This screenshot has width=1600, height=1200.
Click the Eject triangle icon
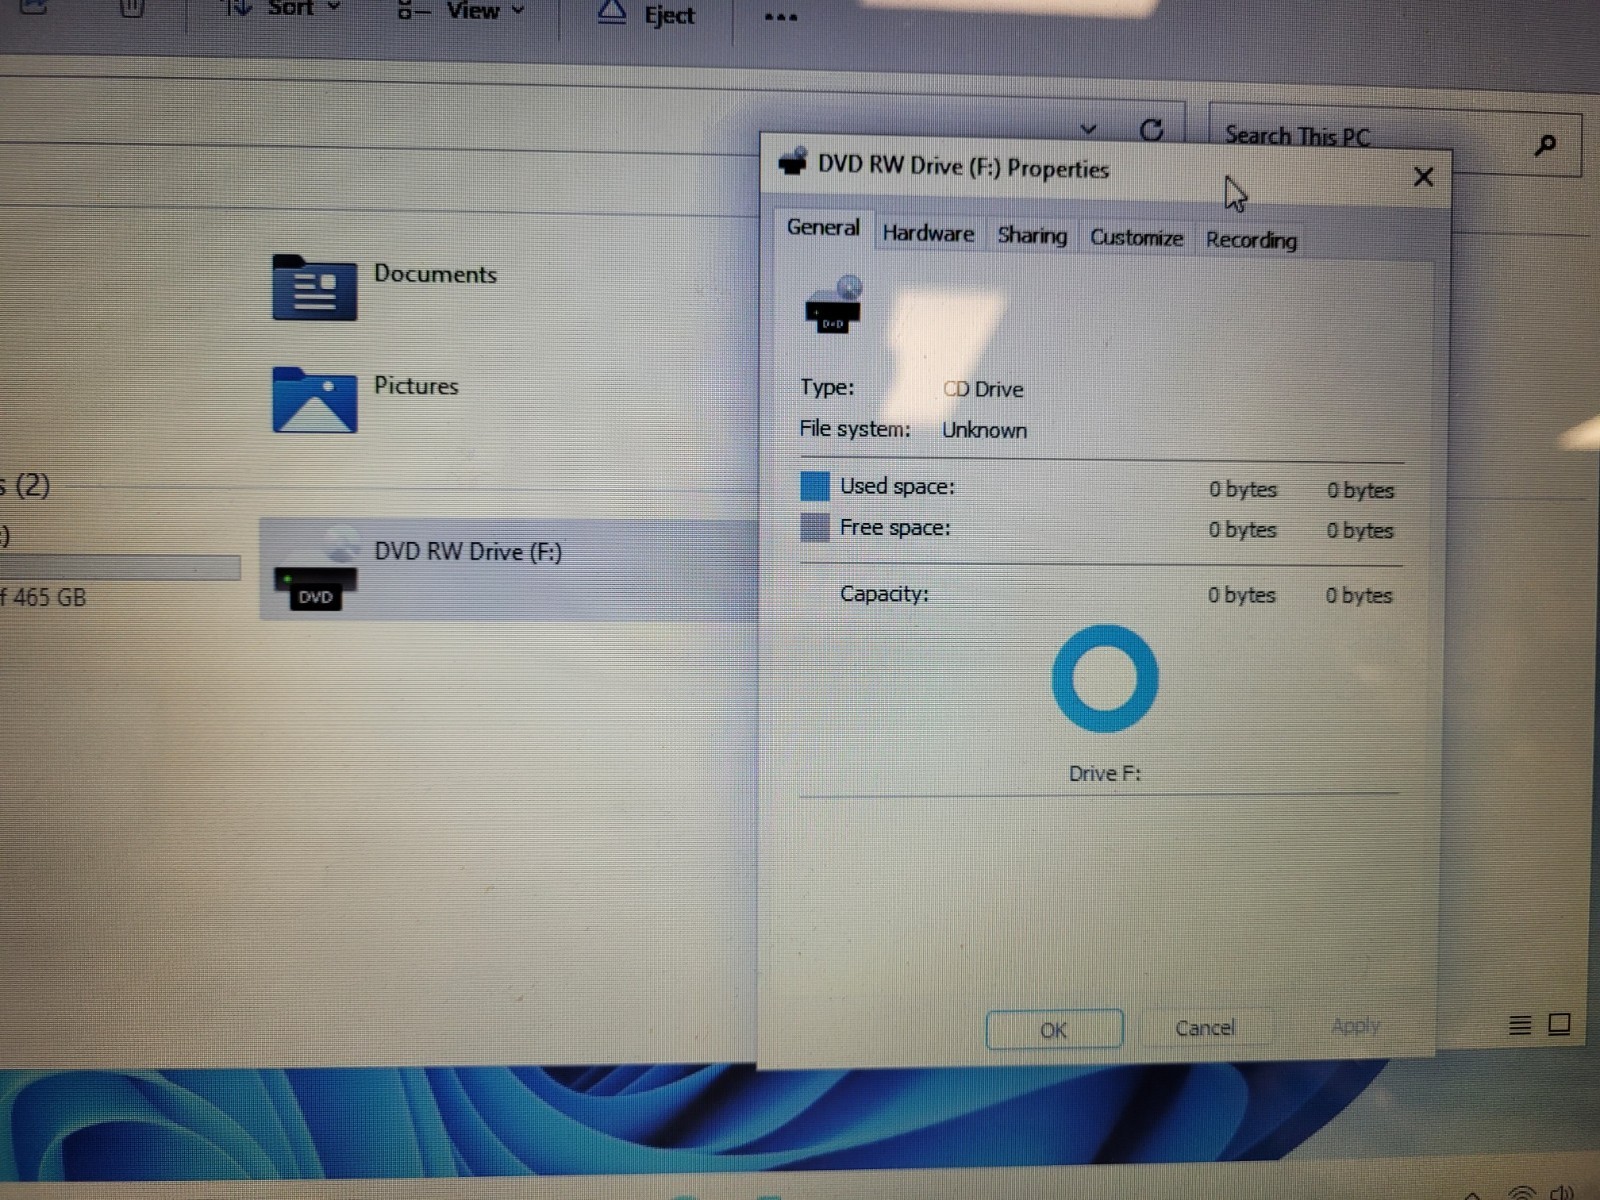click(x=611, y=13)
